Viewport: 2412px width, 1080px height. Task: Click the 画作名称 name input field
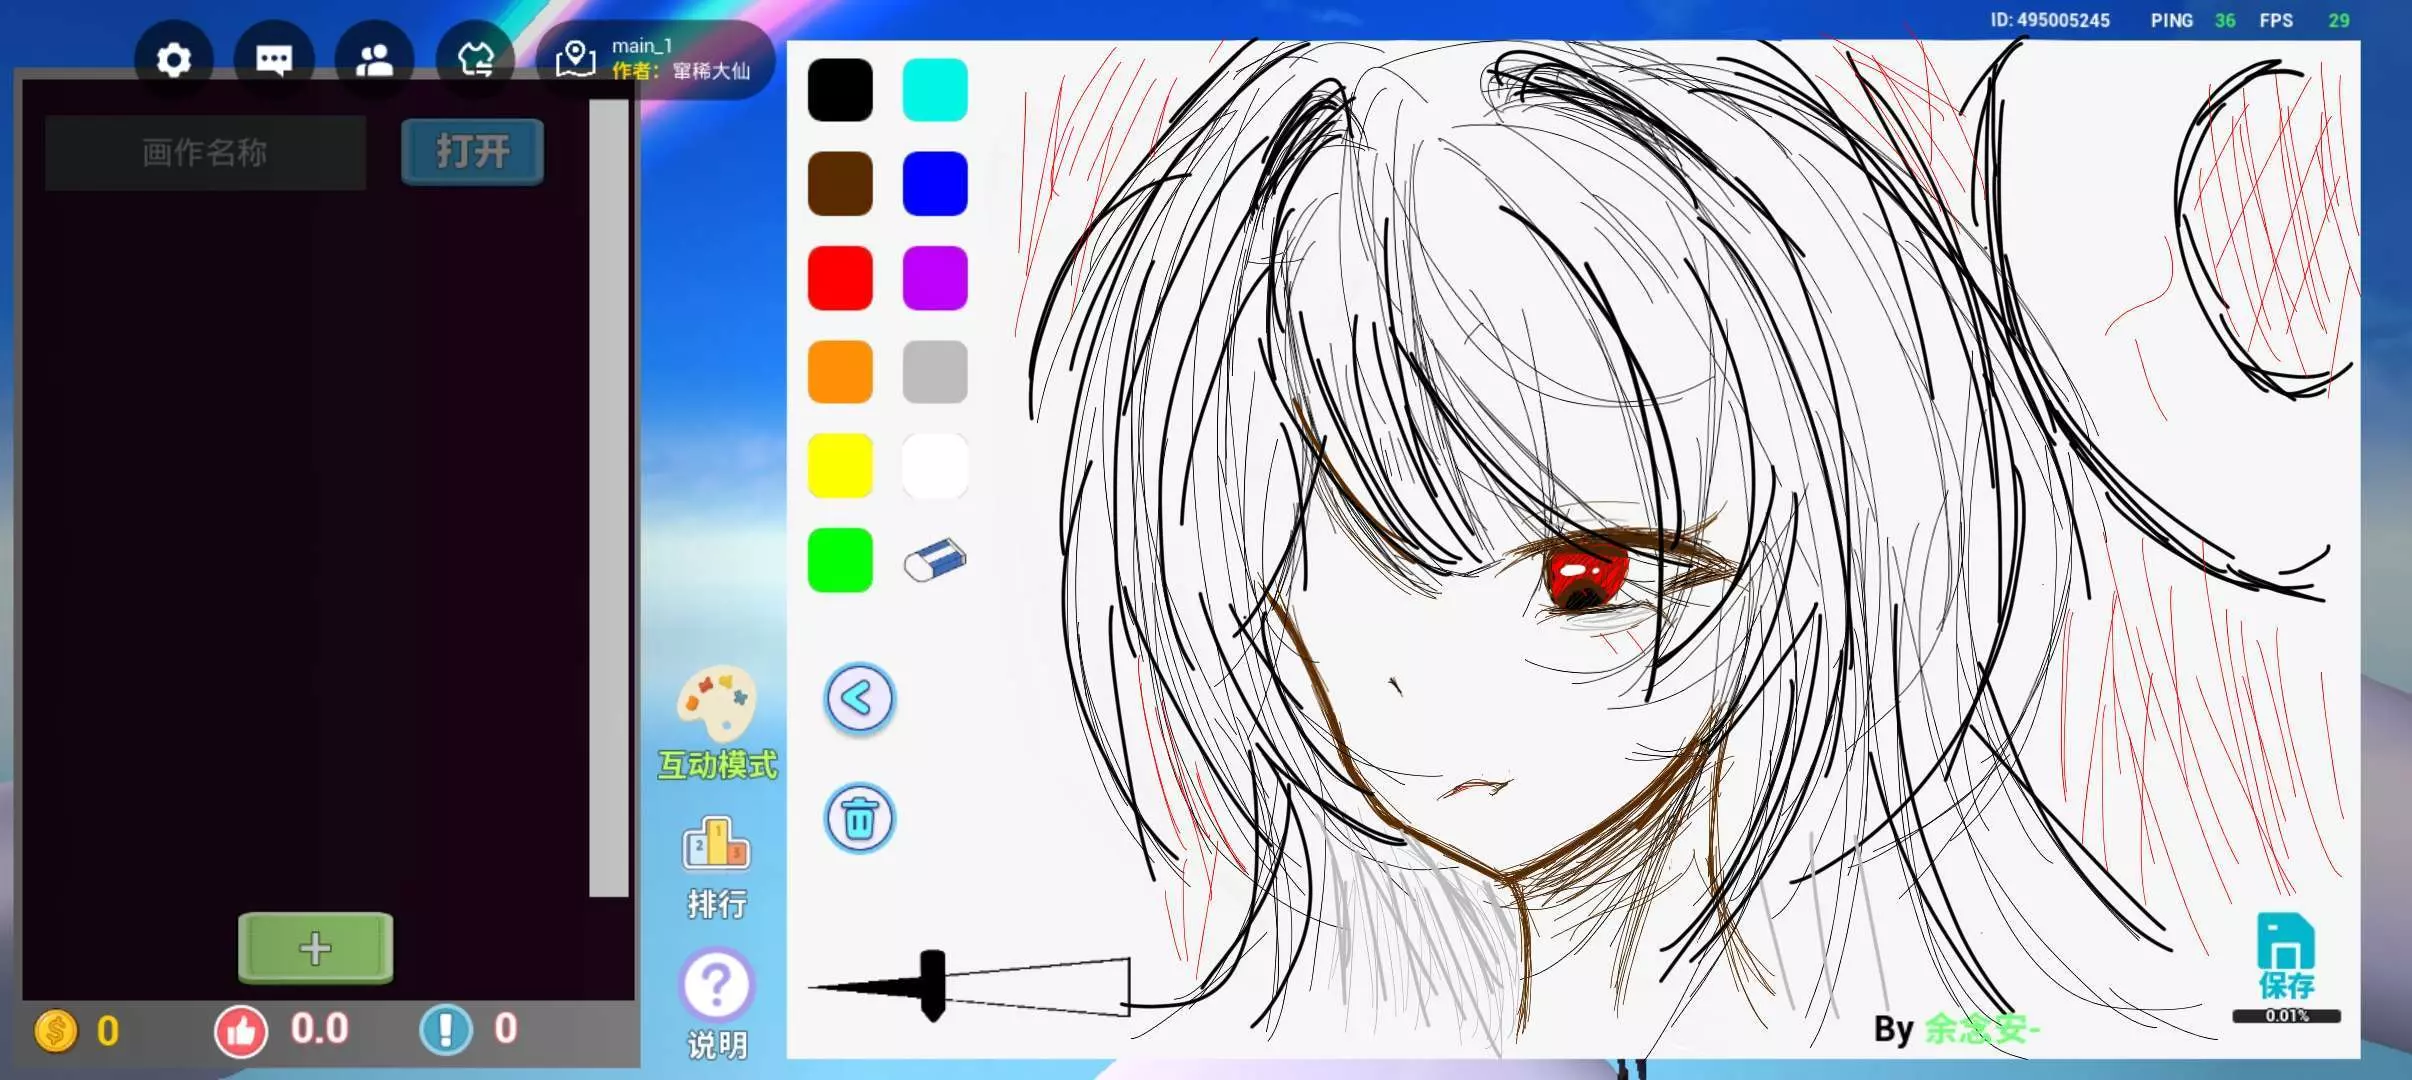(x=205, y=153)
